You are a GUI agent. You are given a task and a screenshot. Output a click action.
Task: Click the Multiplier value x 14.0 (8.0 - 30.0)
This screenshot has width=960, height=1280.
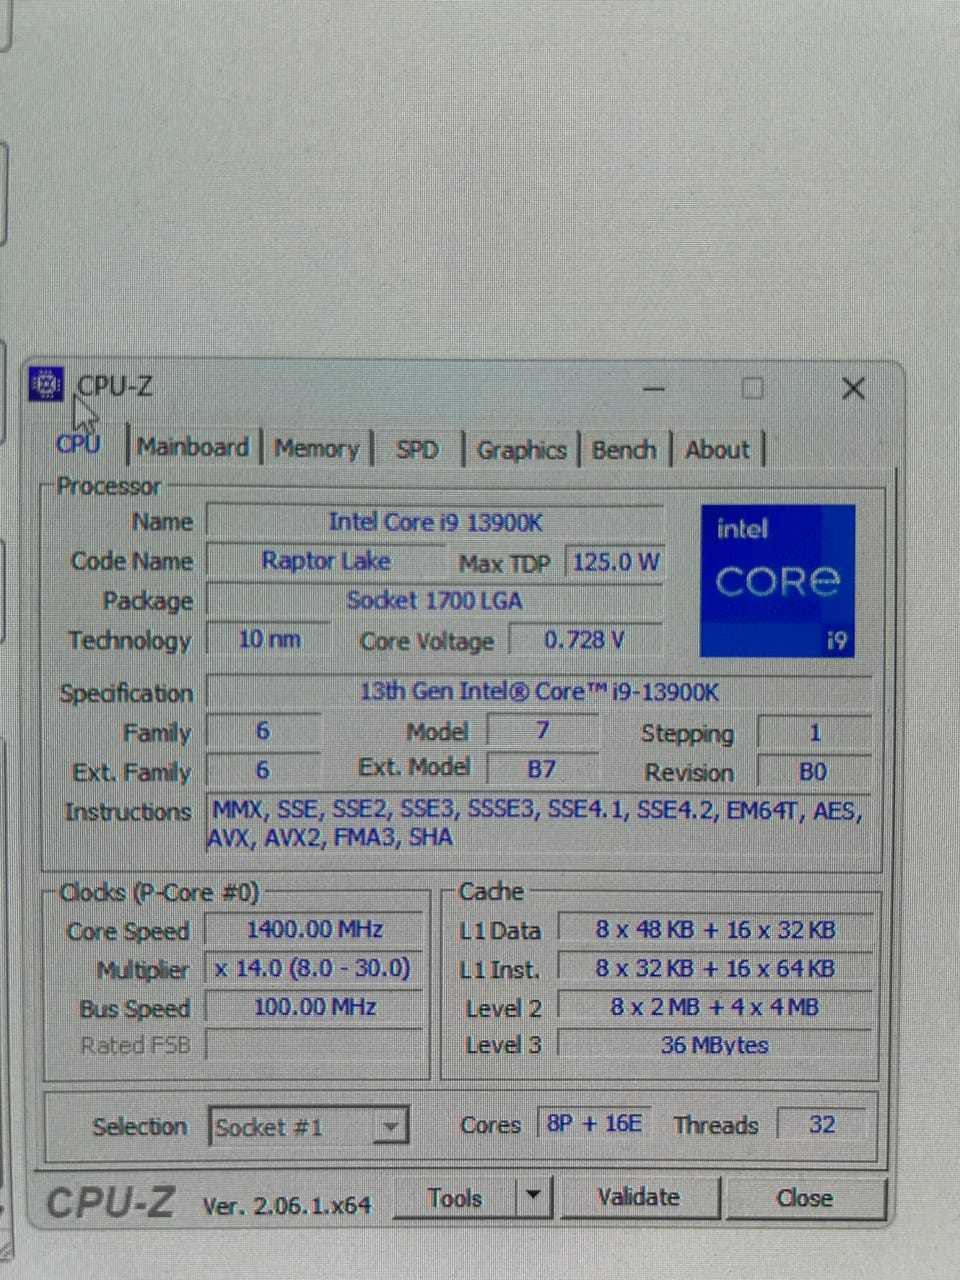tap(315, 968)
